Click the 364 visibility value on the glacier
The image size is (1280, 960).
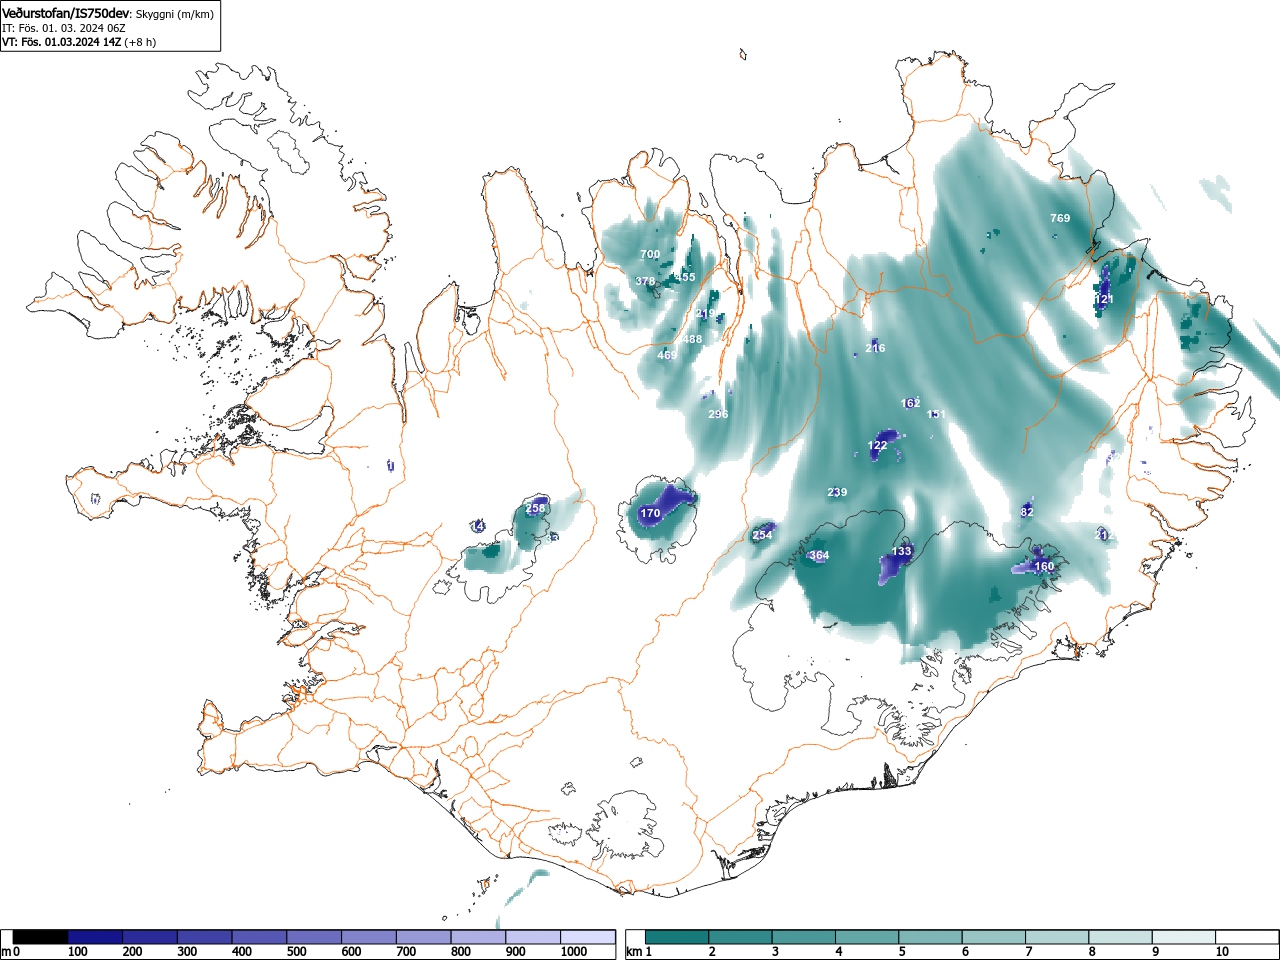(x=819, y=555)
